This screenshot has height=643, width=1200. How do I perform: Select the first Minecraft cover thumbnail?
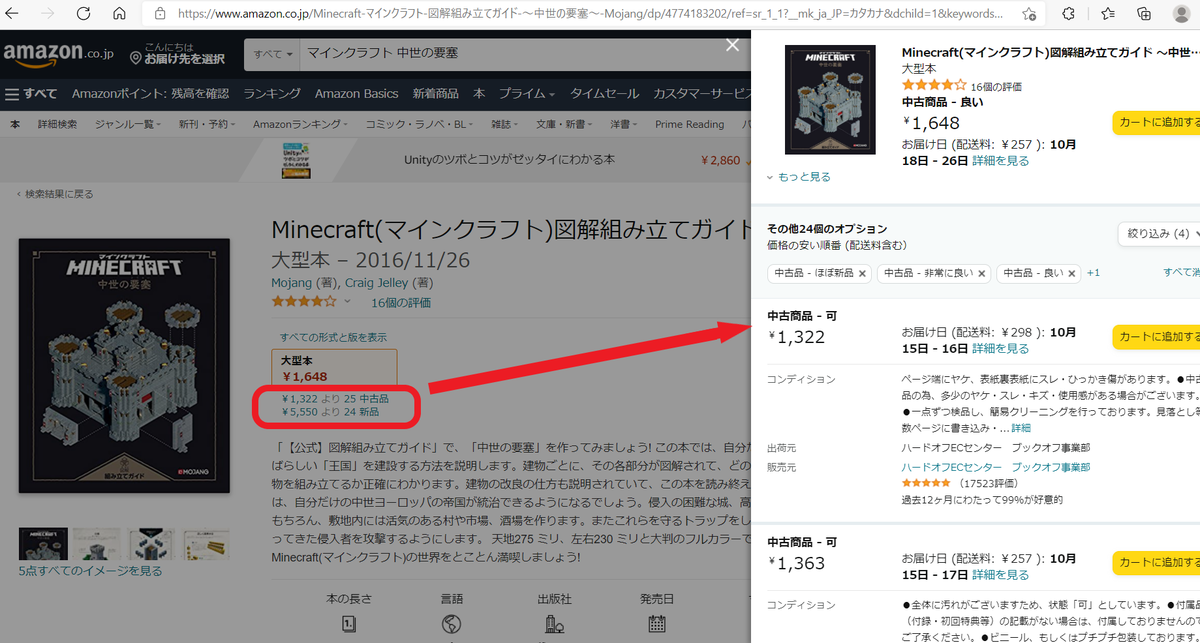click(44, 544)
